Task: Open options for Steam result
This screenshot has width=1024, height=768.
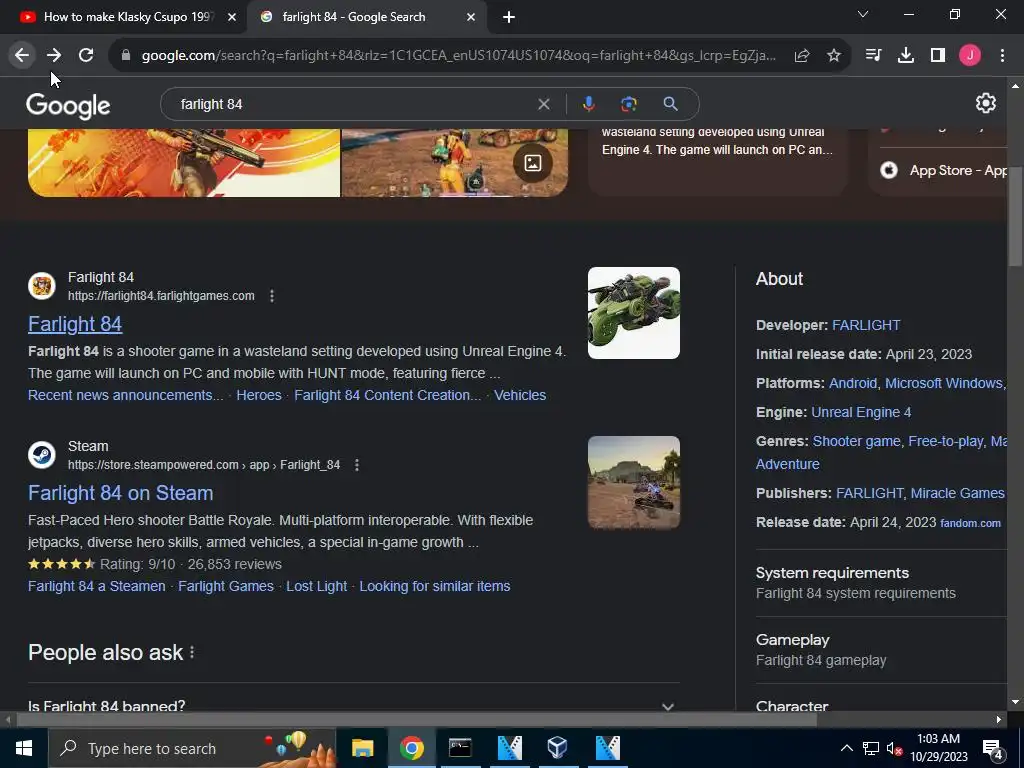Action: point(357,465)
